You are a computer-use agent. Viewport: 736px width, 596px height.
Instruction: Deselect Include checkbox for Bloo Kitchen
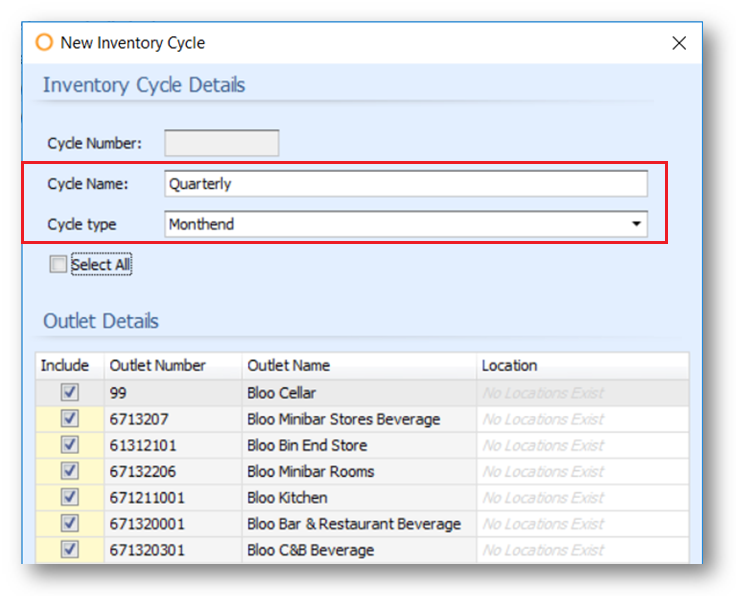[70, 497]
